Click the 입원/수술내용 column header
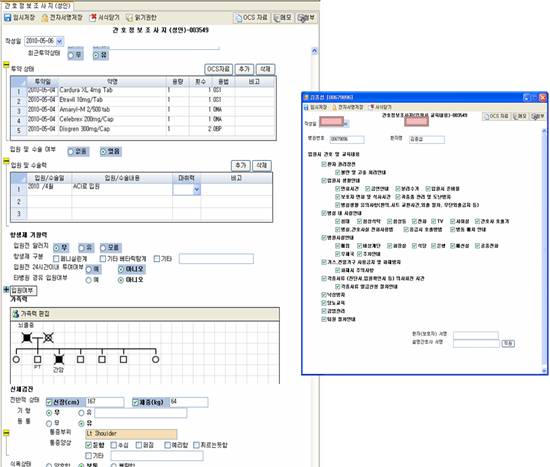The width and height of the screenshot is (550, 467). tap(122, 178)
